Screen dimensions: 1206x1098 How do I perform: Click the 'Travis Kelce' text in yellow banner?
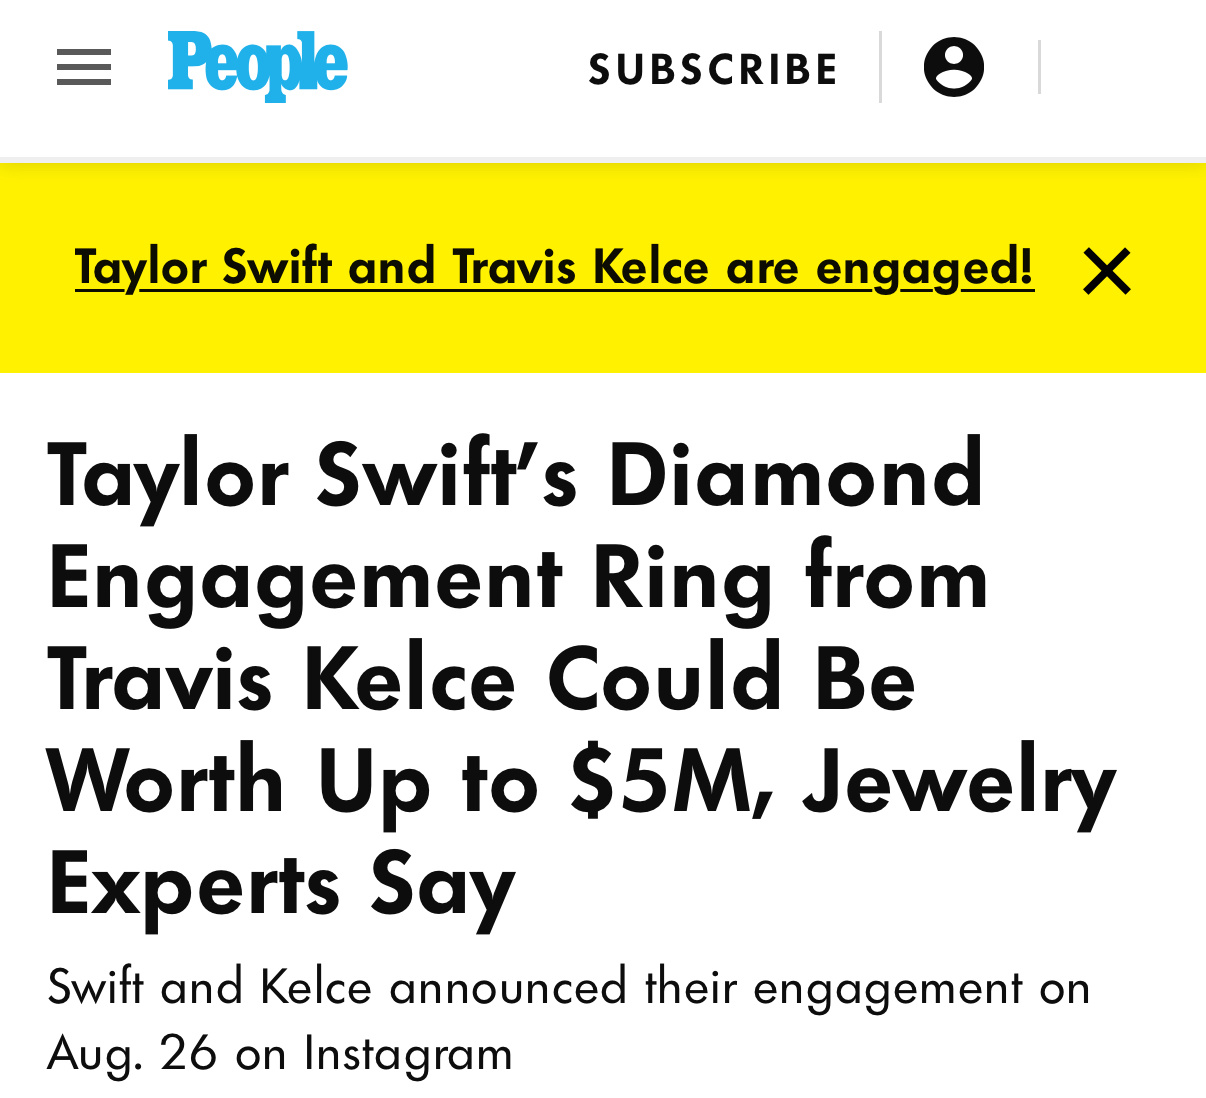point(580,266)
